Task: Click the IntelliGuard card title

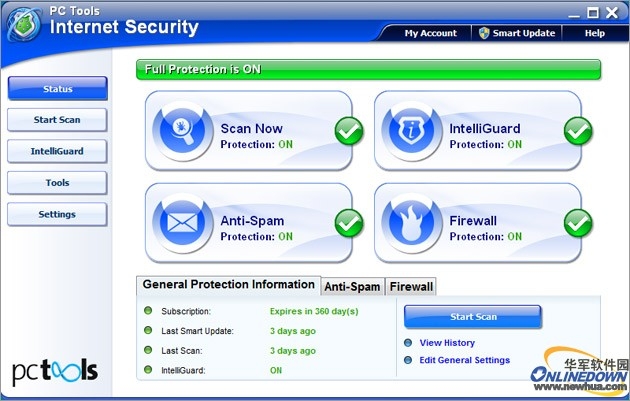Action: [x=485, y=129]
